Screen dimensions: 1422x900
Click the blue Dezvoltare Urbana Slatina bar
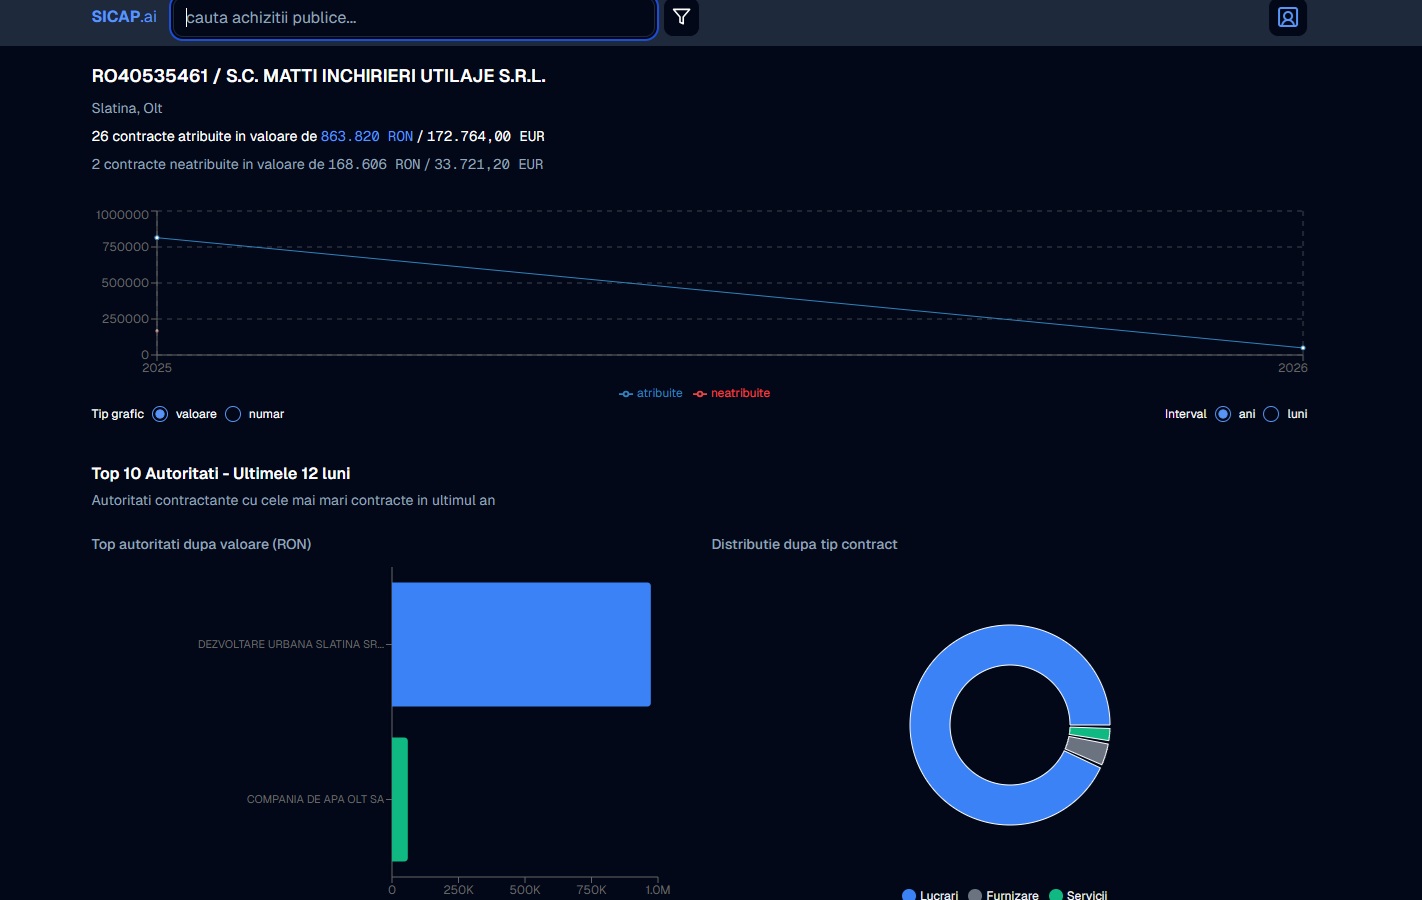(x=521, y=644)
